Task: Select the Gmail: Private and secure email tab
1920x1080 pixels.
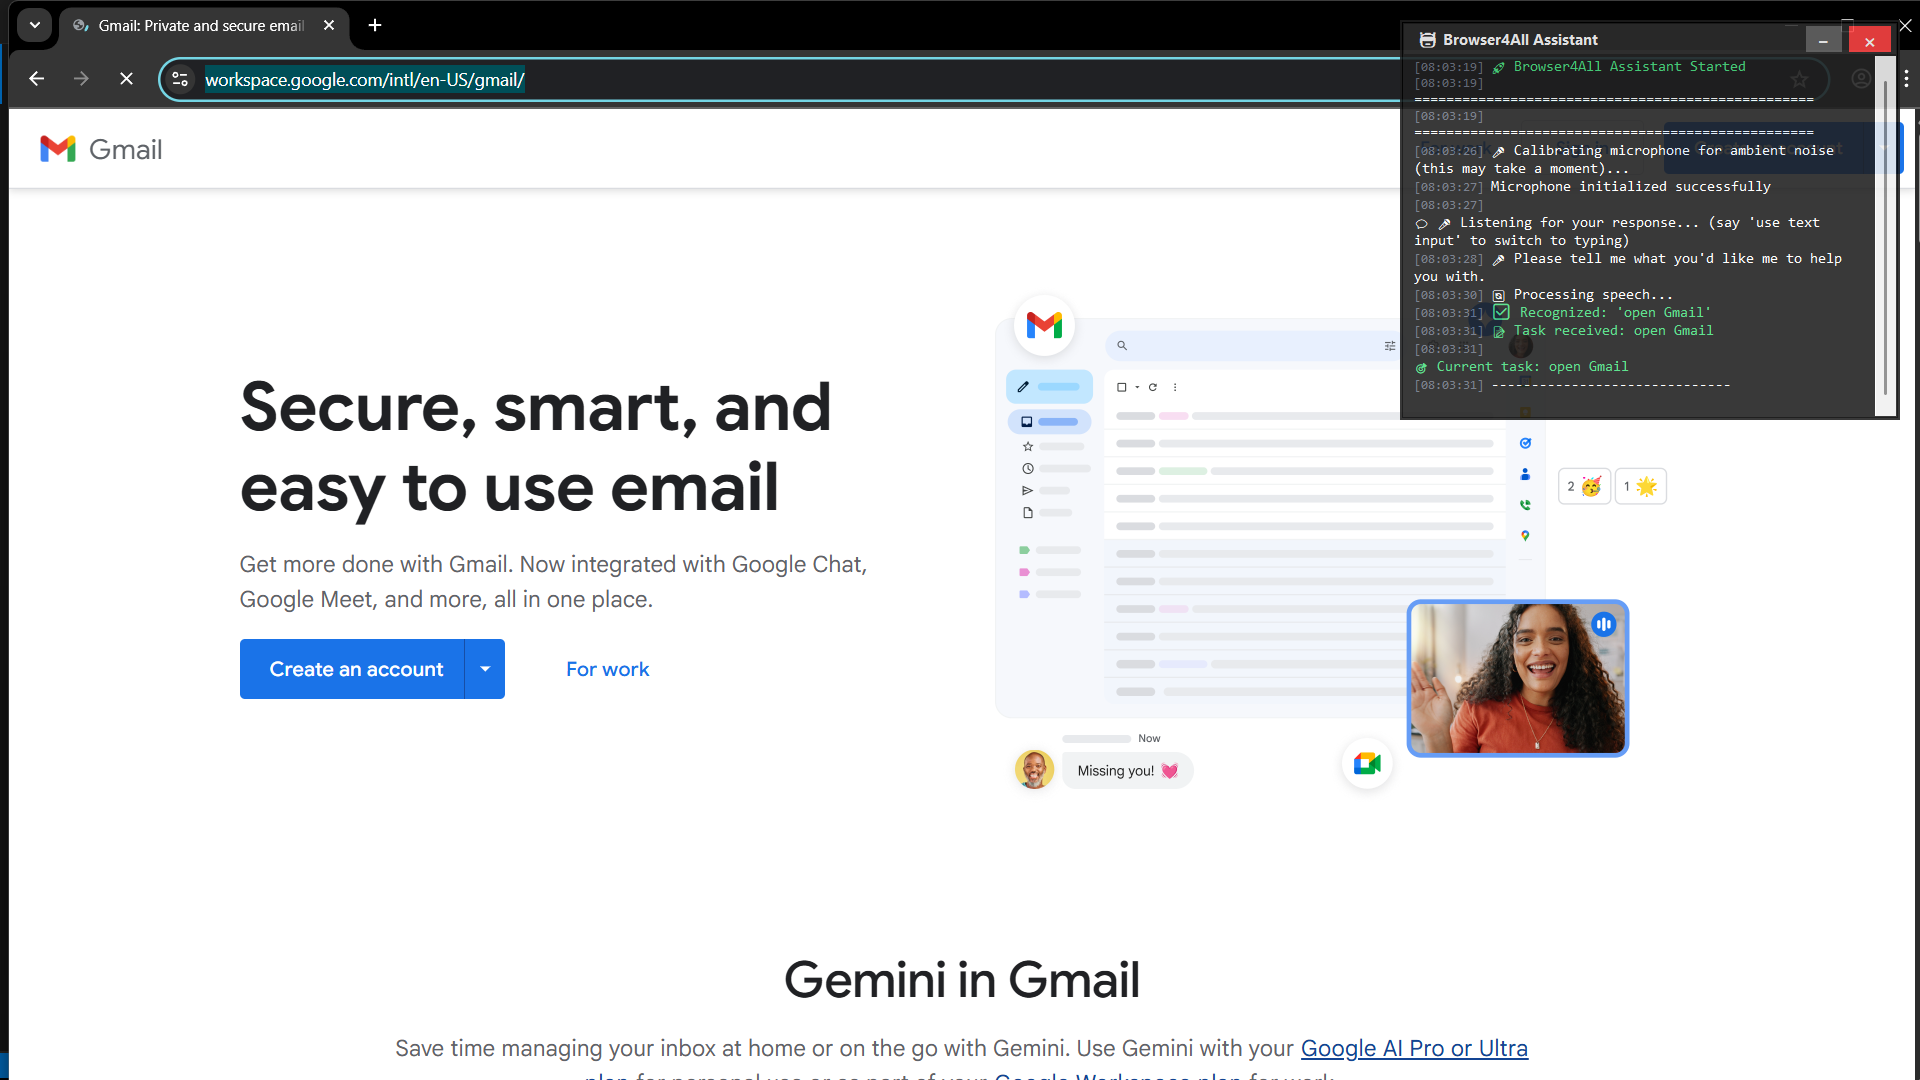Action: [200, 25]
